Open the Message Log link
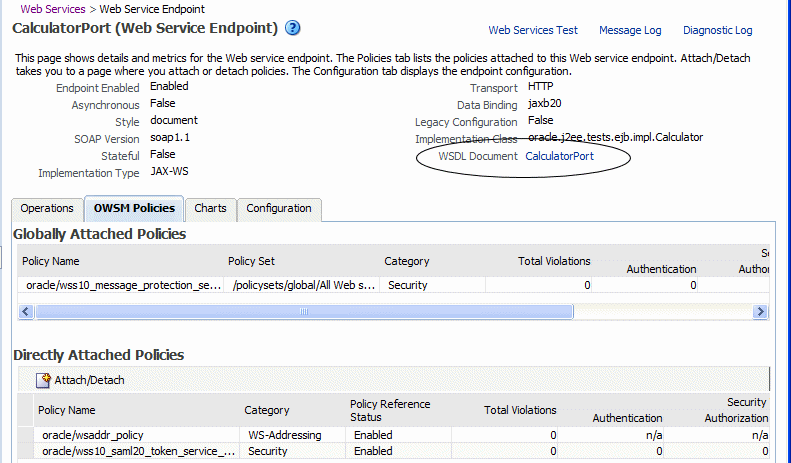 point(629,31)
